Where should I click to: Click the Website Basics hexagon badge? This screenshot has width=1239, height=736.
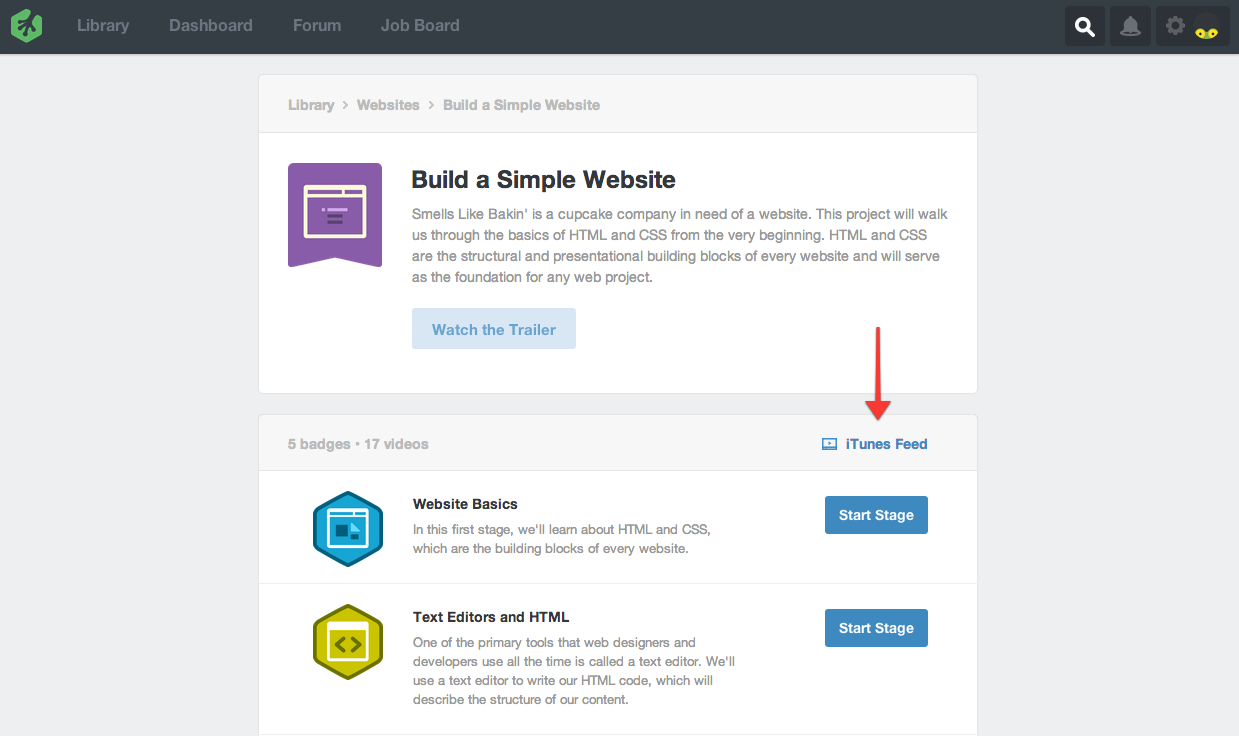point(348,529)
